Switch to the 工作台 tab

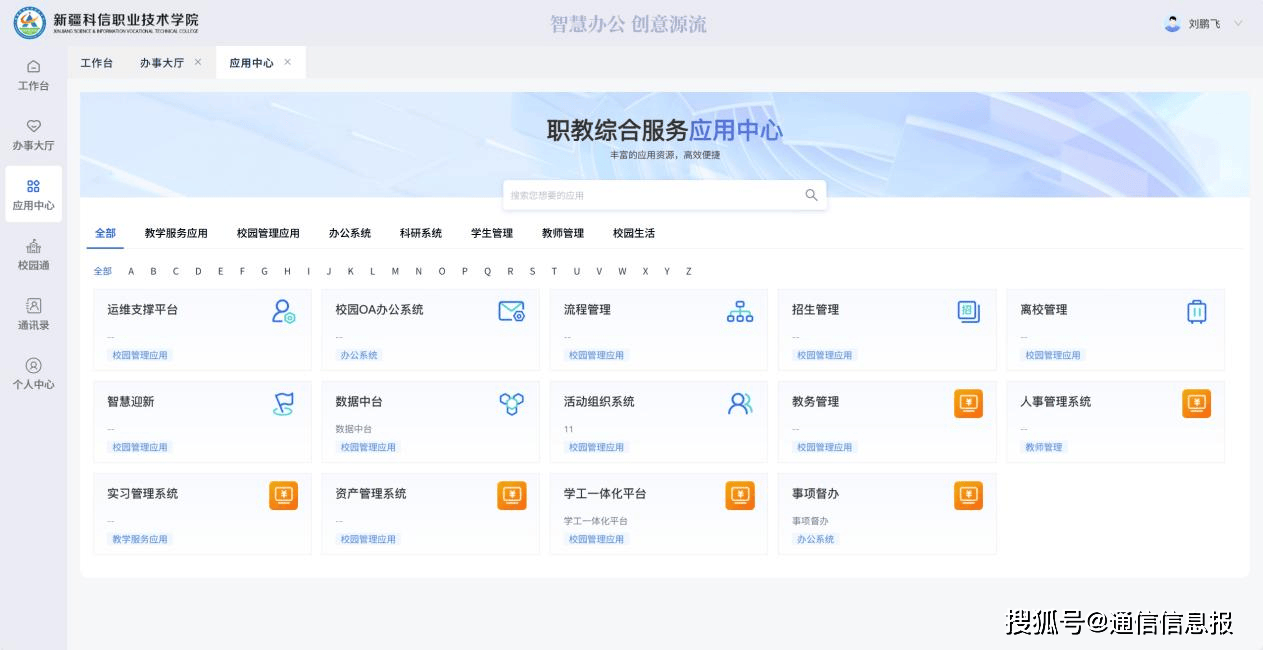[x=97, y=63]
